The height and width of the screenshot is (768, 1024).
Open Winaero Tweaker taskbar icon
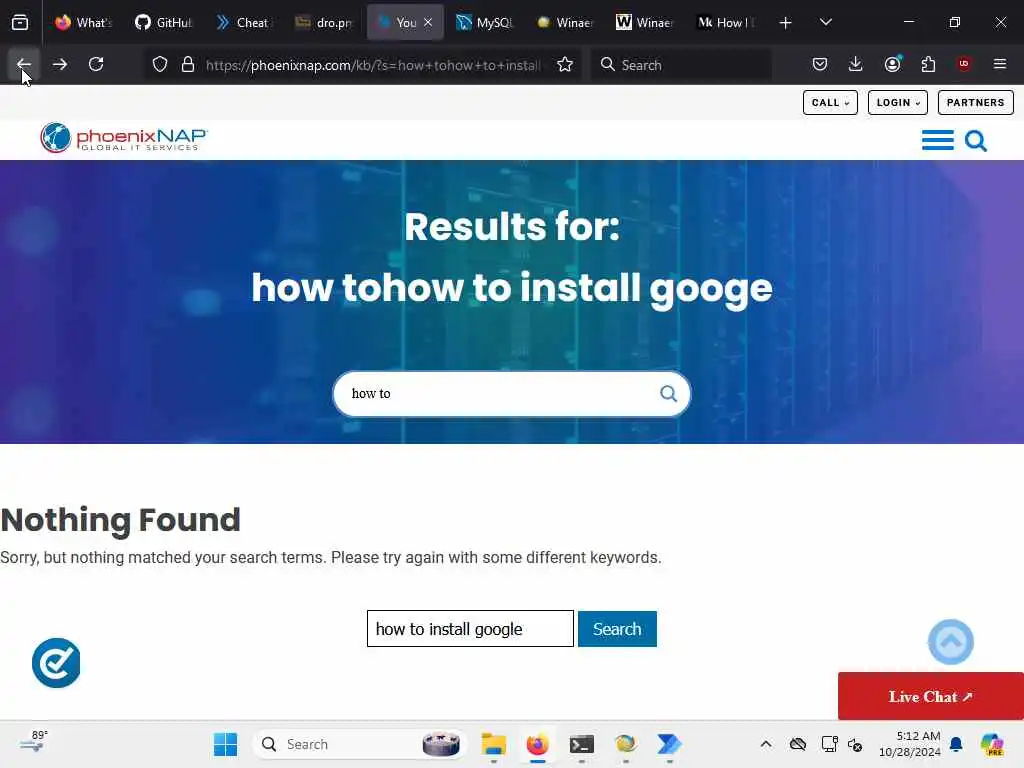626,744
